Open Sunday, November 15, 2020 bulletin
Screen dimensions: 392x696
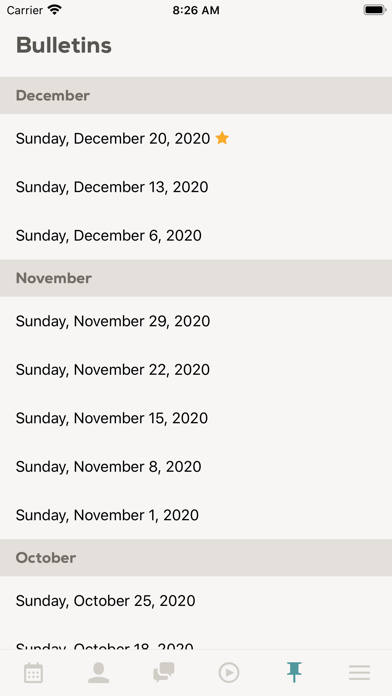coord(196,418)
